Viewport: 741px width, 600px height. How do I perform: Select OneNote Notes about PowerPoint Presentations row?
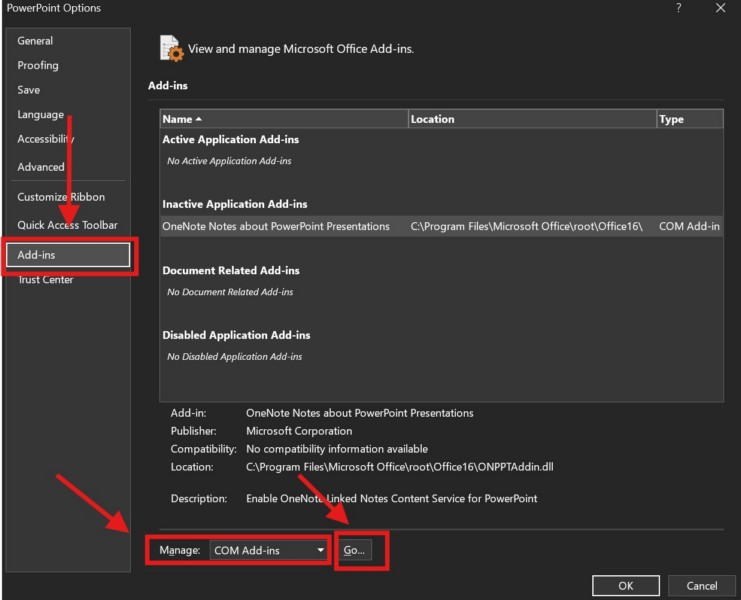point(276,227)
